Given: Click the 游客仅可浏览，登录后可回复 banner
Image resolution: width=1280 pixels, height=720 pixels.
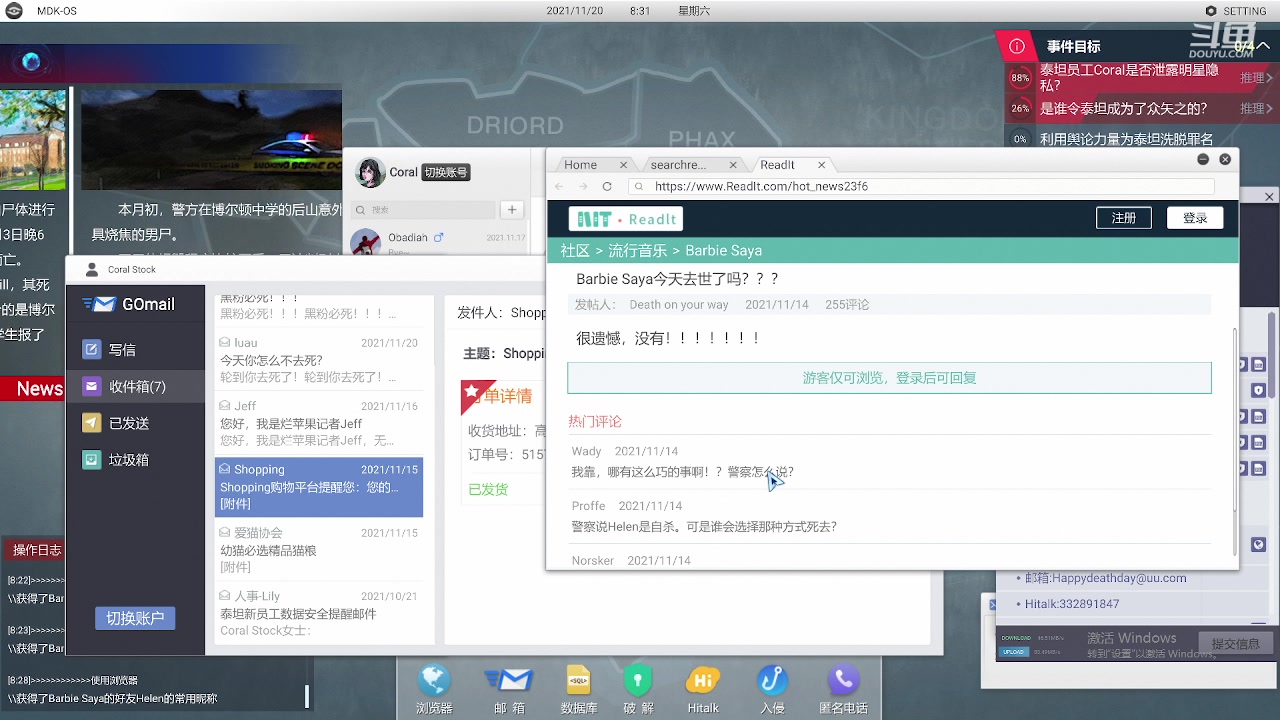Looking at the screenshot, I should 889,378.
